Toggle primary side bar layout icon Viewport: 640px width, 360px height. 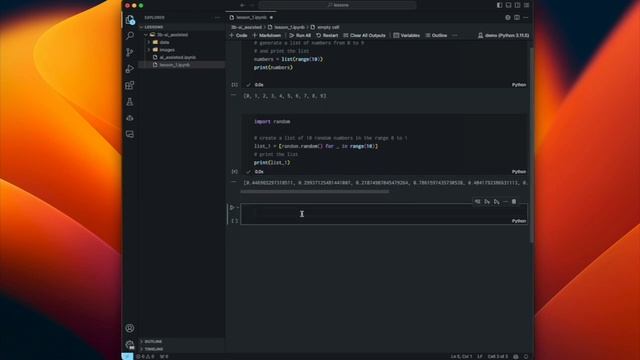[x=500, y=5]
